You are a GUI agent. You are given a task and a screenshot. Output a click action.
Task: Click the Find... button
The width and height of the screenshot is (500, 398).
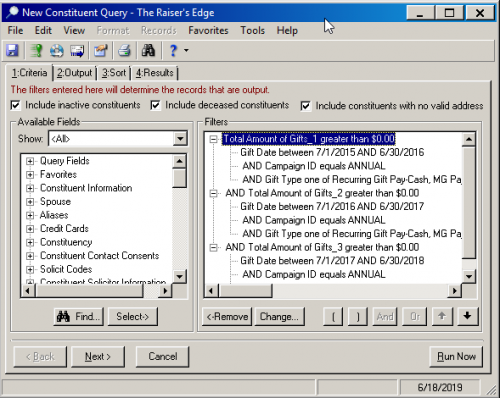coord(78,316)
